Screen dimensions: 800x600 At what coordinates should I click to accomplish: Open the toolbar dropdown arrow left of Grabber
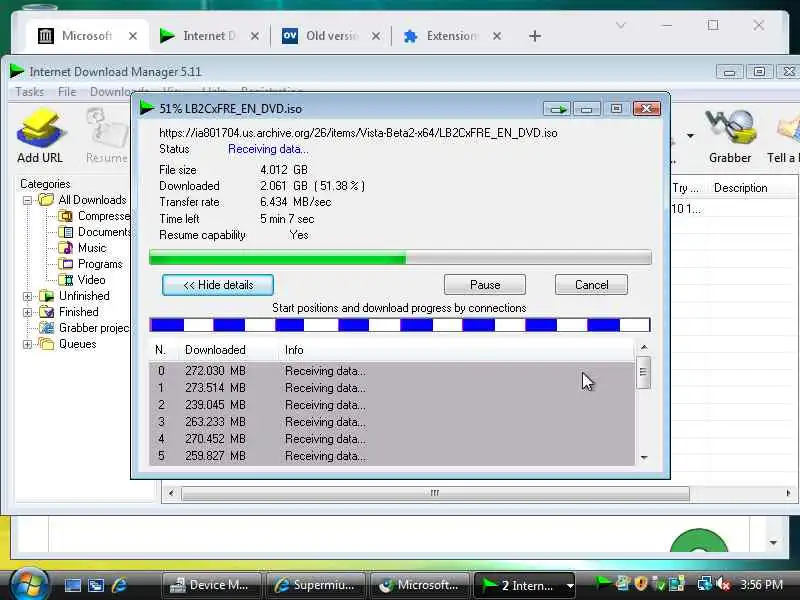point(690,136)
